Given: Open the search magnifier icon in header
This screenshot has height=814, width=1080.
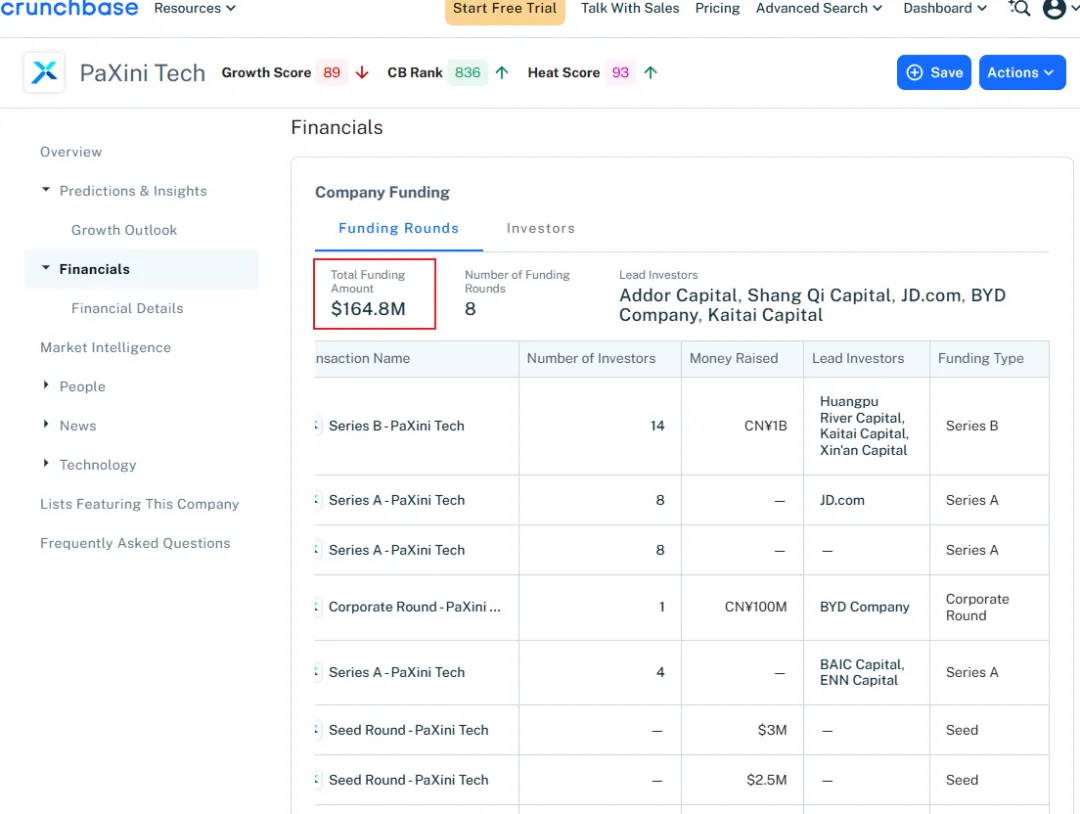Looking at the screenshot, I should 1019,9.
